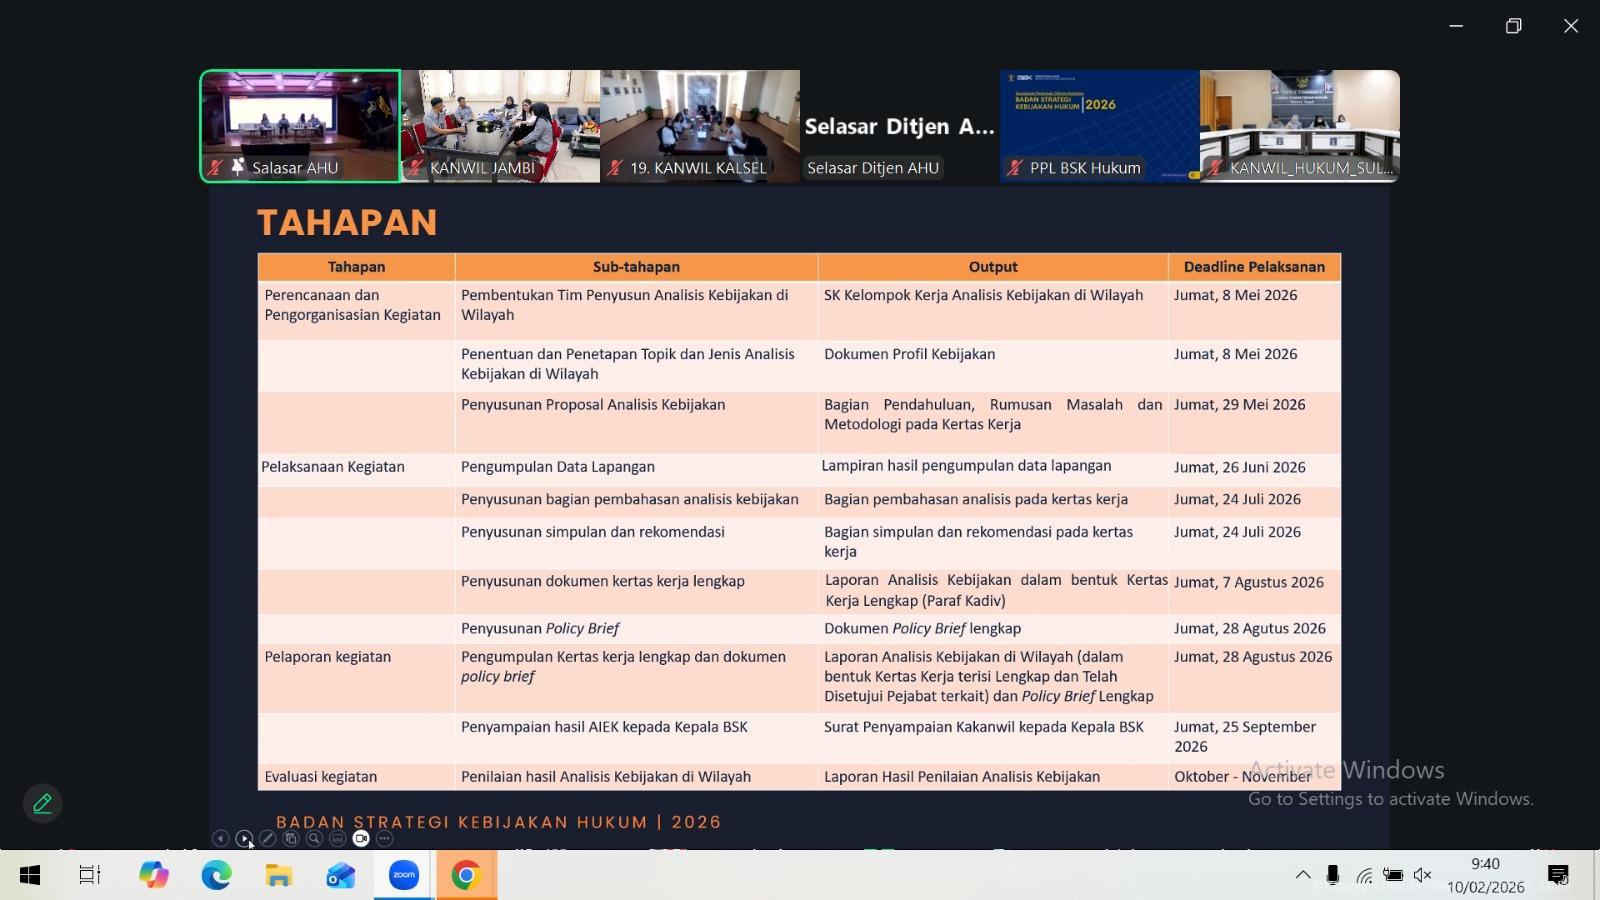Open the Windows Start menu

tap(30, 875)
